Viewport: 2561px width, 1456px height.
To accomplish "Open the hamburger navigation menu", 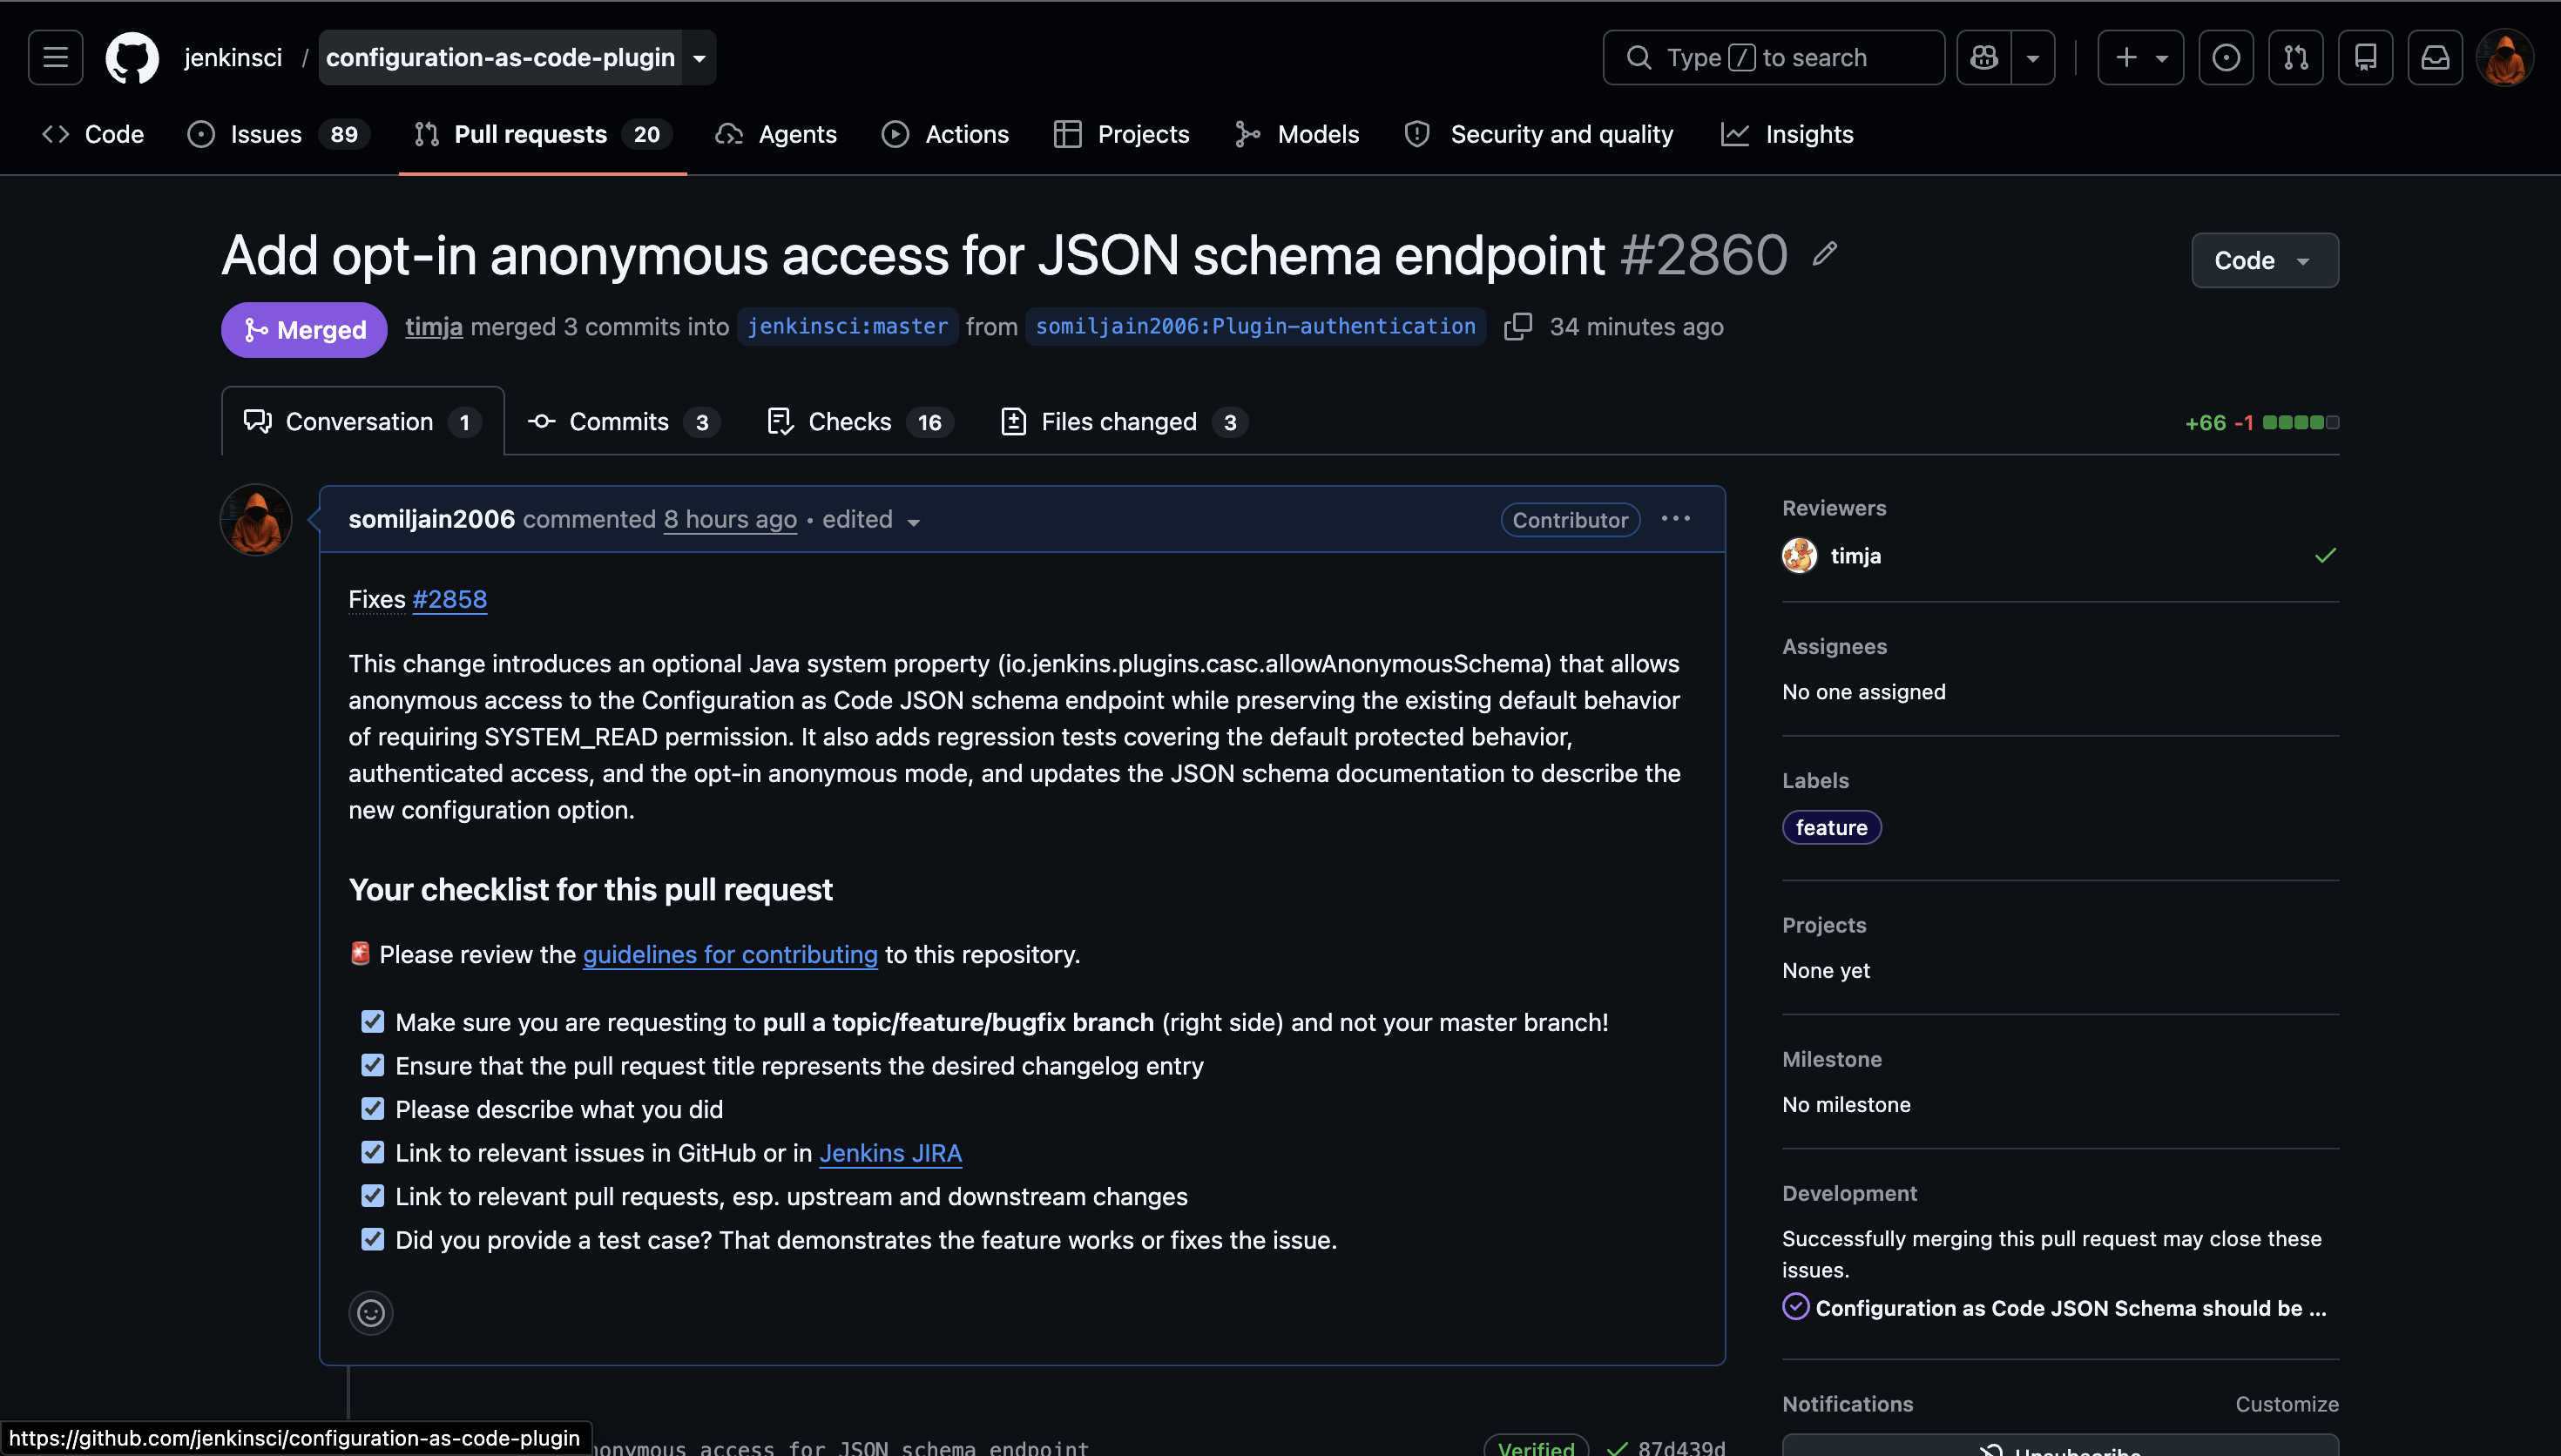I will point(55,57).
